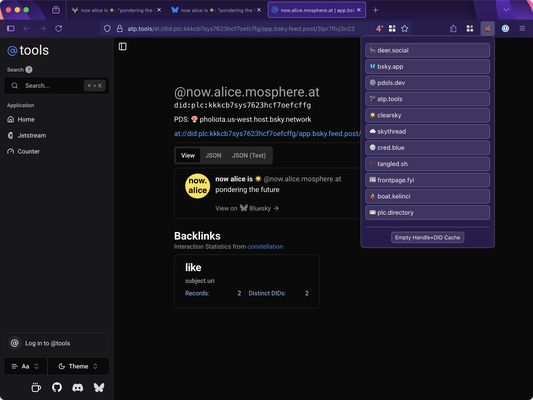Screen dimensions: 533x400
Task: Click the padlock site info icon
Action: tap(120, 29)
